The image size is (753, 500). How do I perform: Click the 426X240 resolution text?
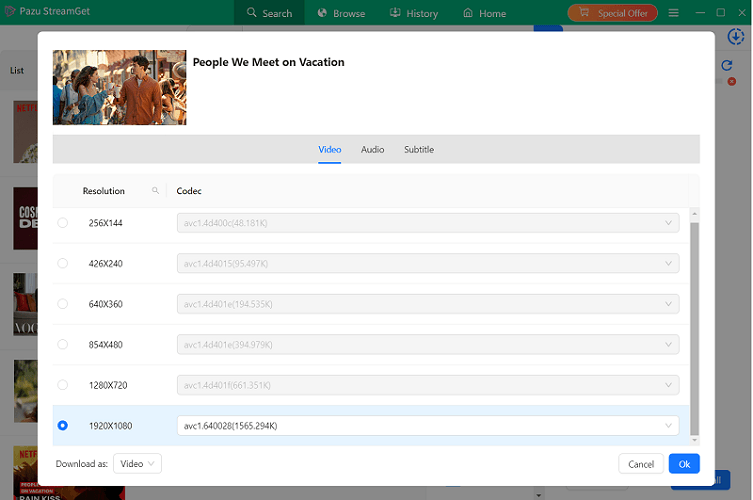pos(106,263)
